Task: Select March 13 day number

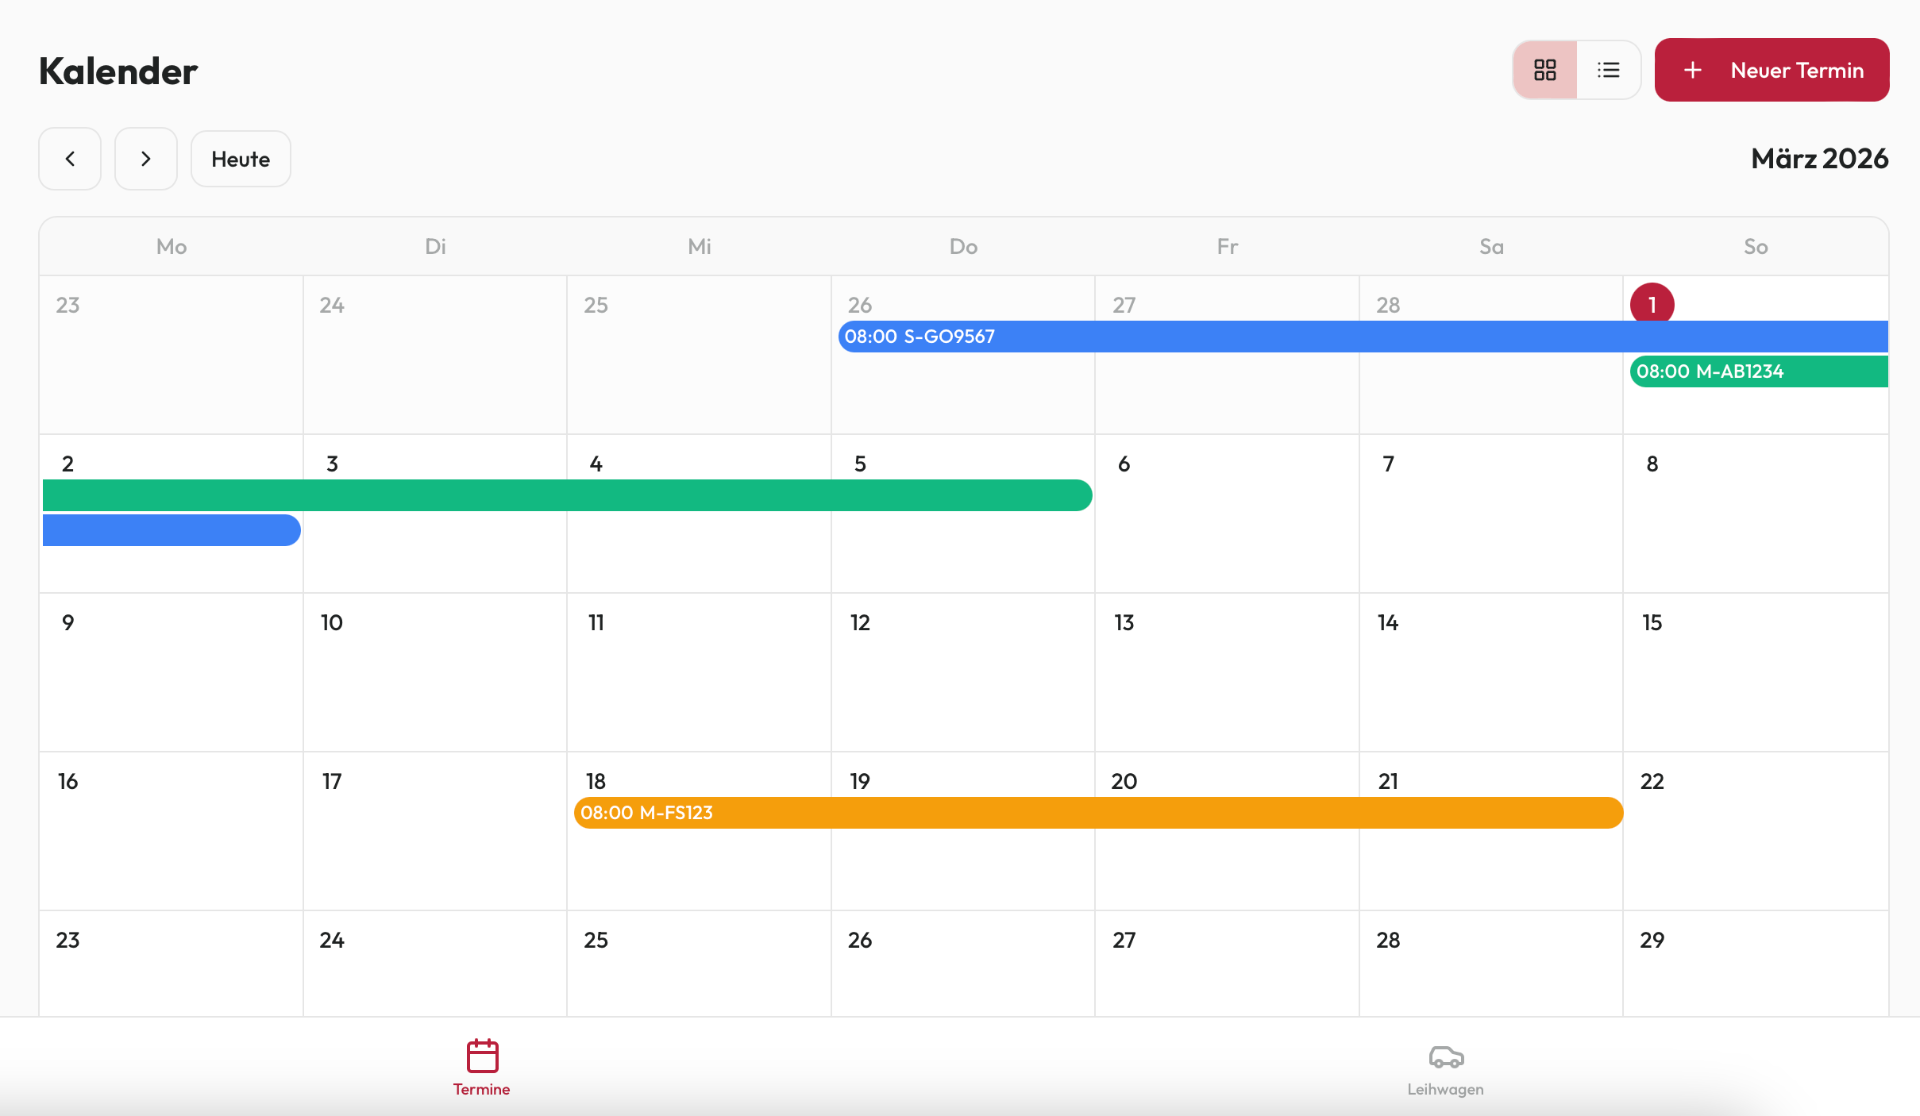Action: pyautogui.click(x=1124, y=622)
